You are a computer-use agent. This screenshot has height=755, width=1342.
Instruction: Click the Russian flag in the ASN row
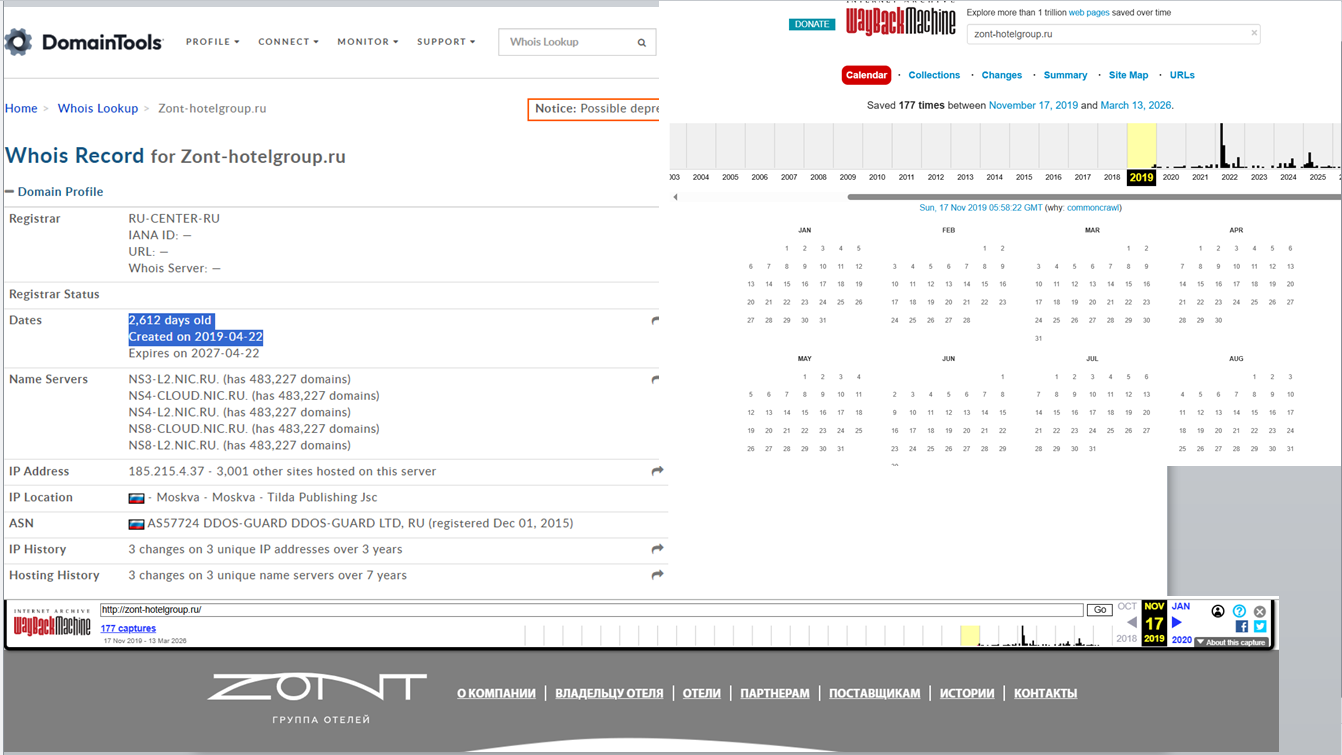(x=136, y=524)
